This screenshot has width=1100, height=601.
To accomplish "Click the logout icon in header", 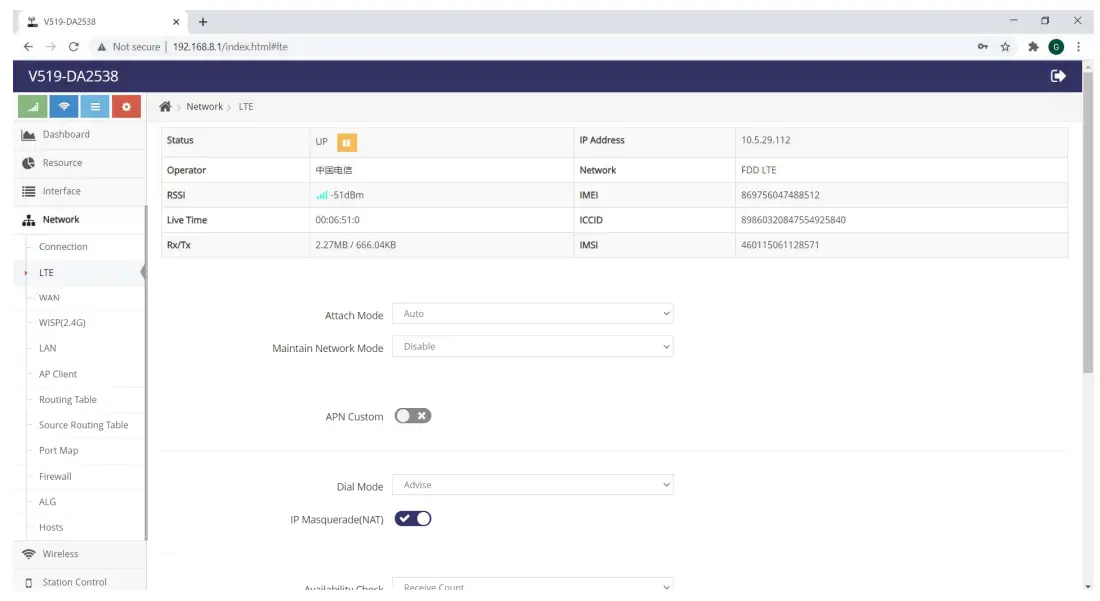I will point(1058,76).
